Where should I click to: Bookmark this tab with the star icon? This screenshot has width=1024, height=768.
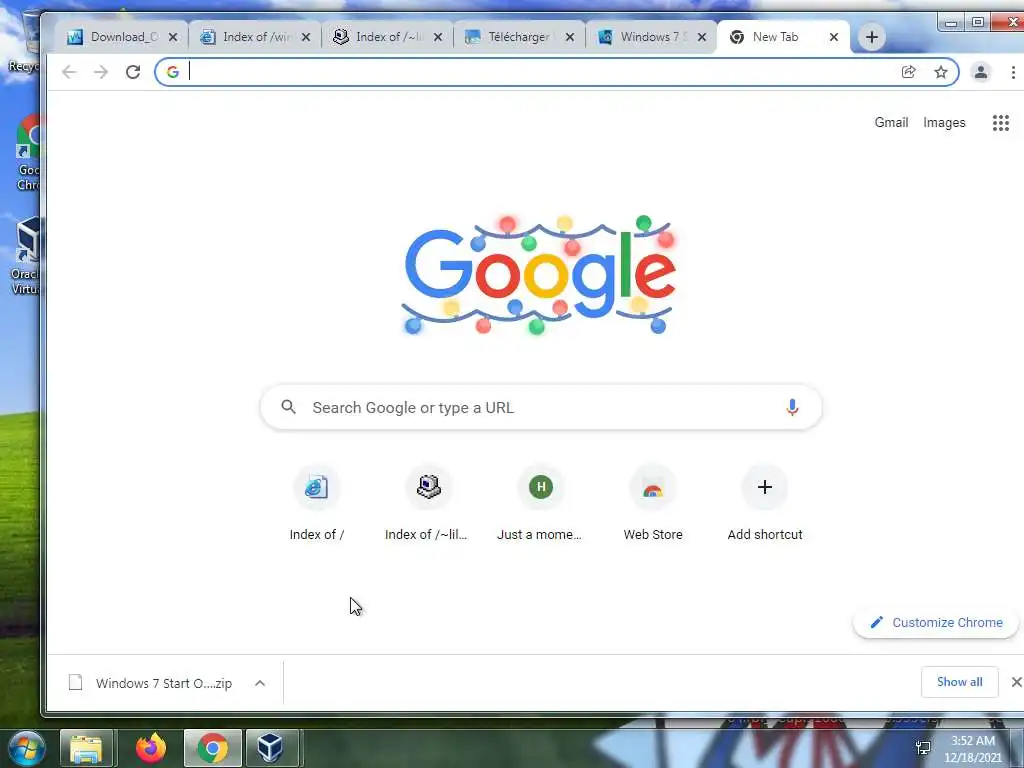pos(940,72)
